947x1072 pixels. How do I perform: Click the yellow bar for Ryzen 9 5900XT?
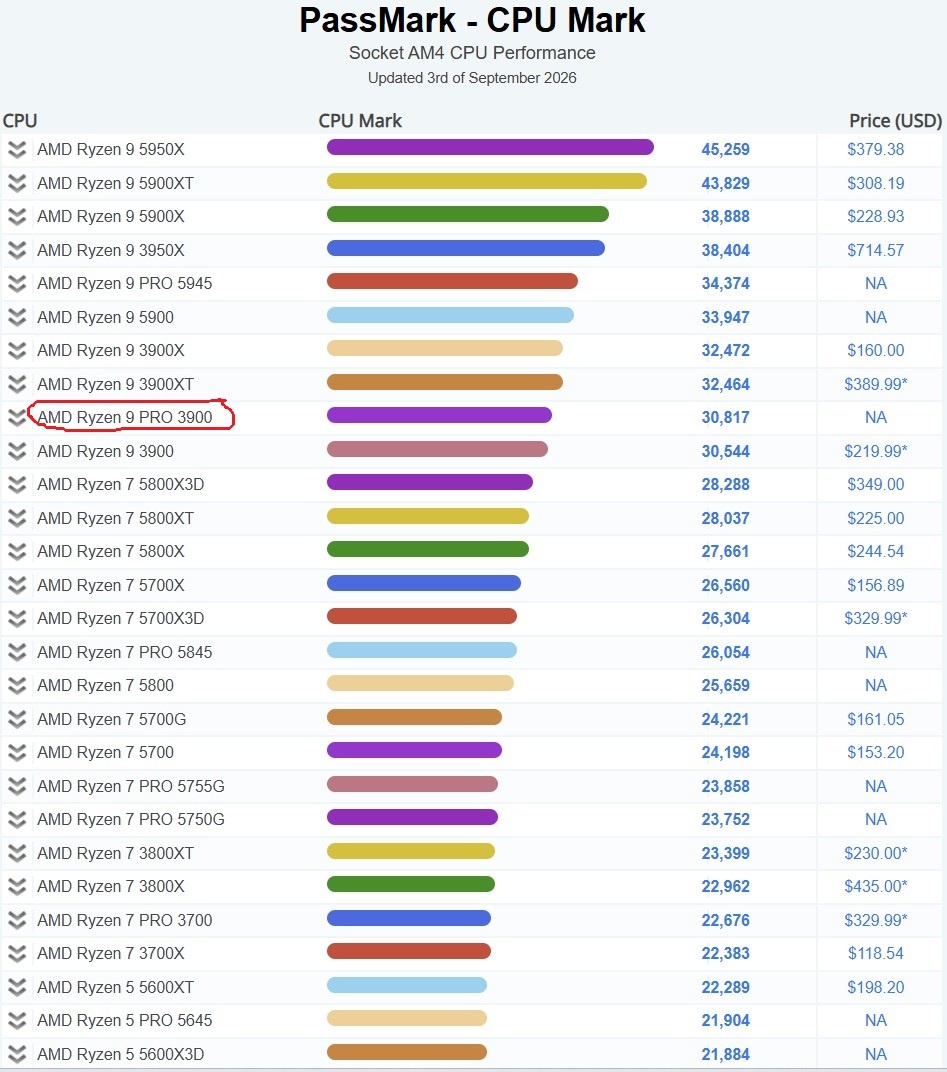487,181
